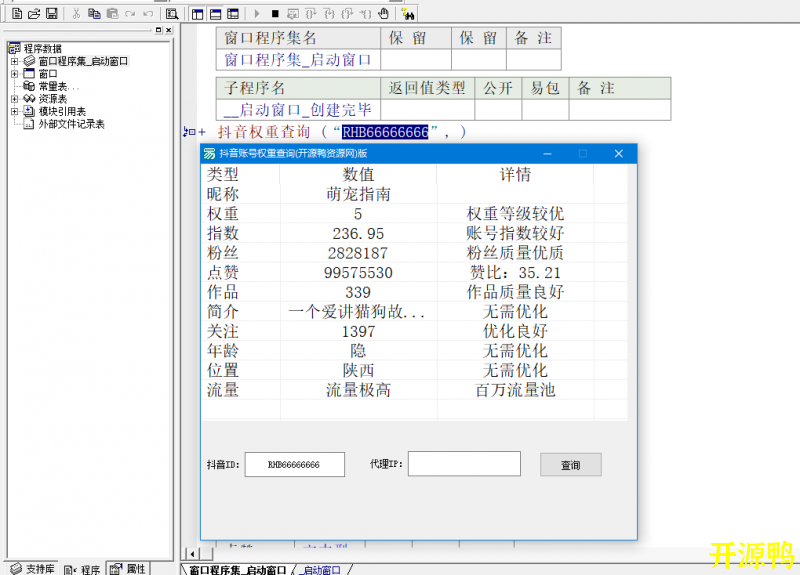Click the search magnifier toolbar icon
This screenshot has height=575, width=800.
point(172,14)
